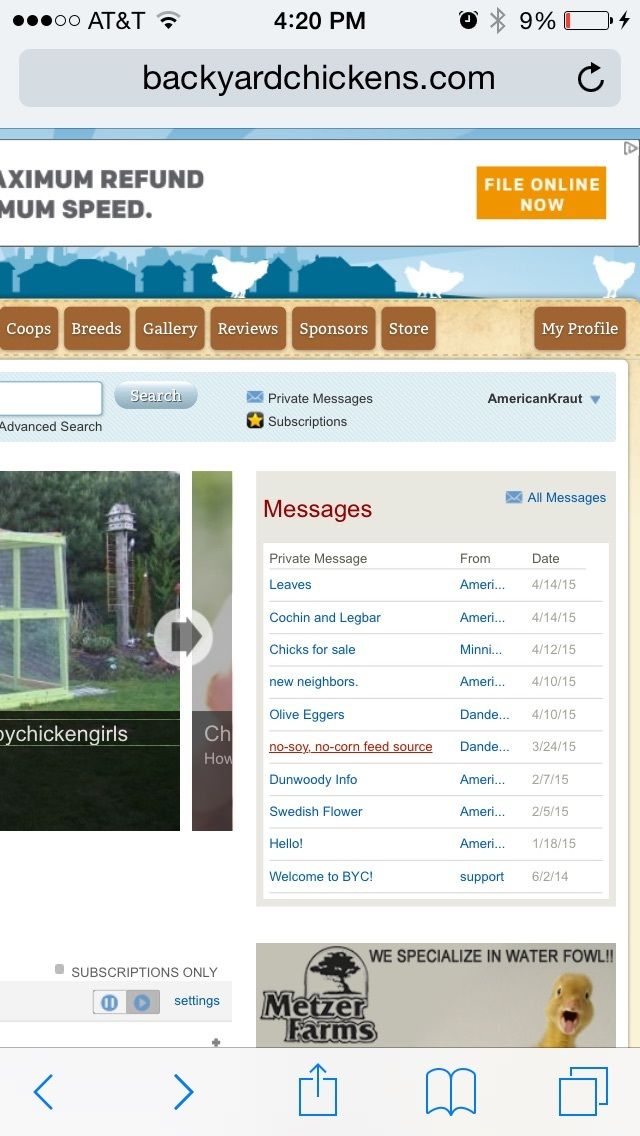Image resolution: width=640 pixels, height=1136 pixels.
Task: Open the Sponsors tab
Action: pos(333,328)
